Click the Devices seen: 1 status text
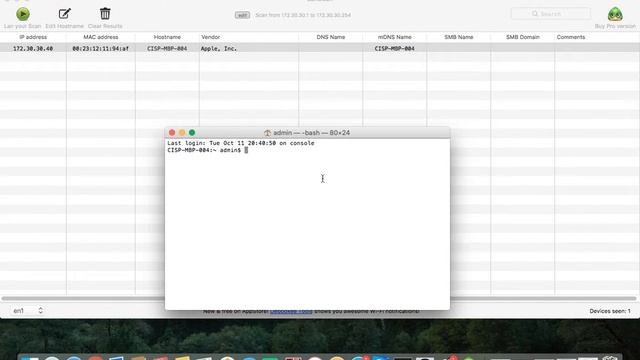 click(x=610, y=311)
